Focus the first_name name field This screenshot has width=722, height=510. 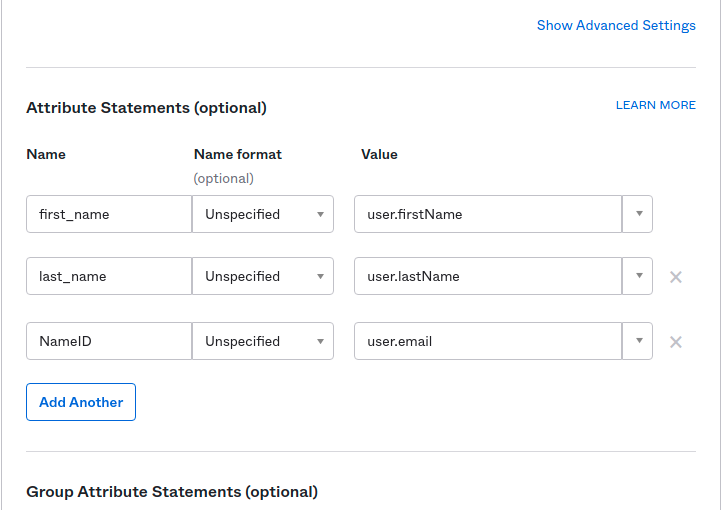[109, 214]
